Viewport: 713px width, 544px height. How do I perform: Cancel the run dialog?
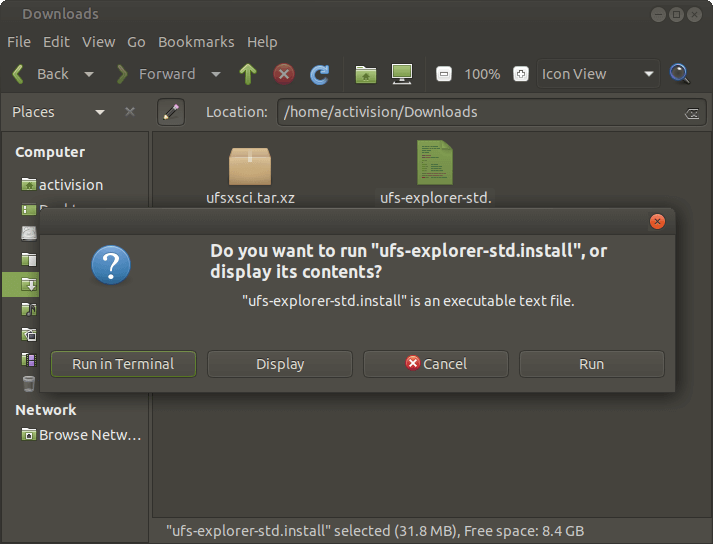(x=436, y=364)
